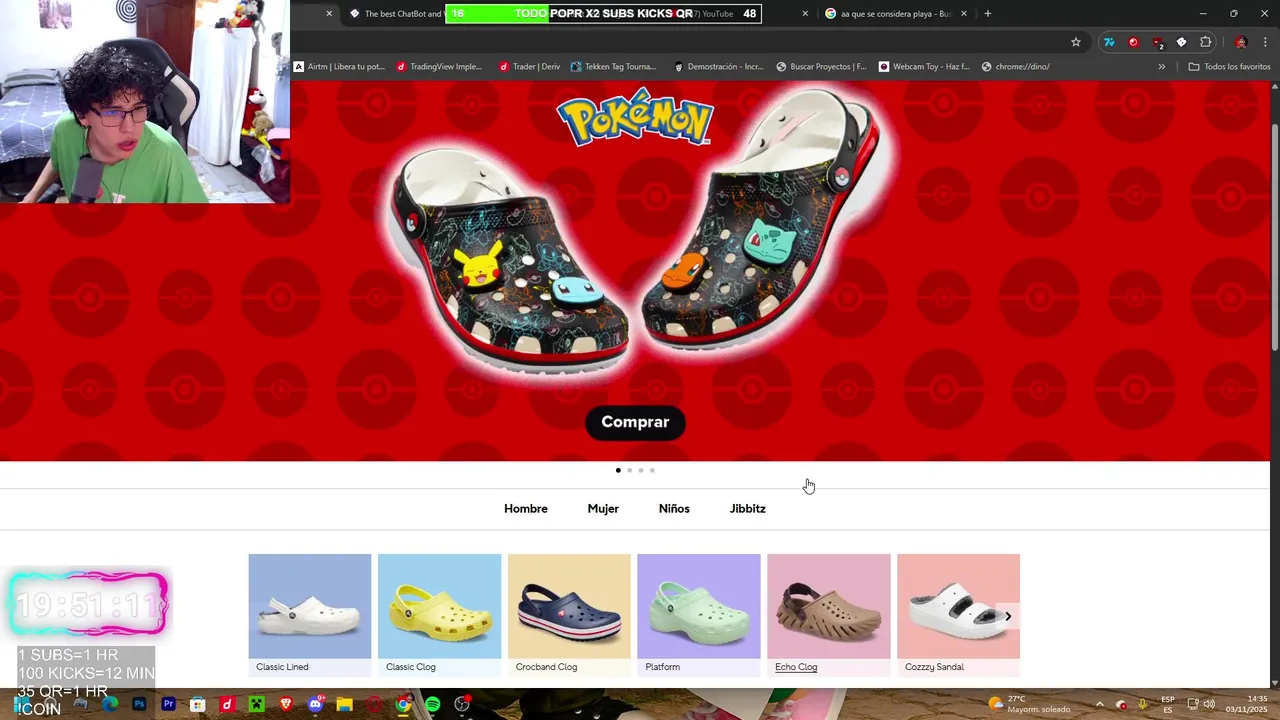1280x720 pixels.
Task: Click the Comprar button on the Pokémon banner
Action: 635,422
